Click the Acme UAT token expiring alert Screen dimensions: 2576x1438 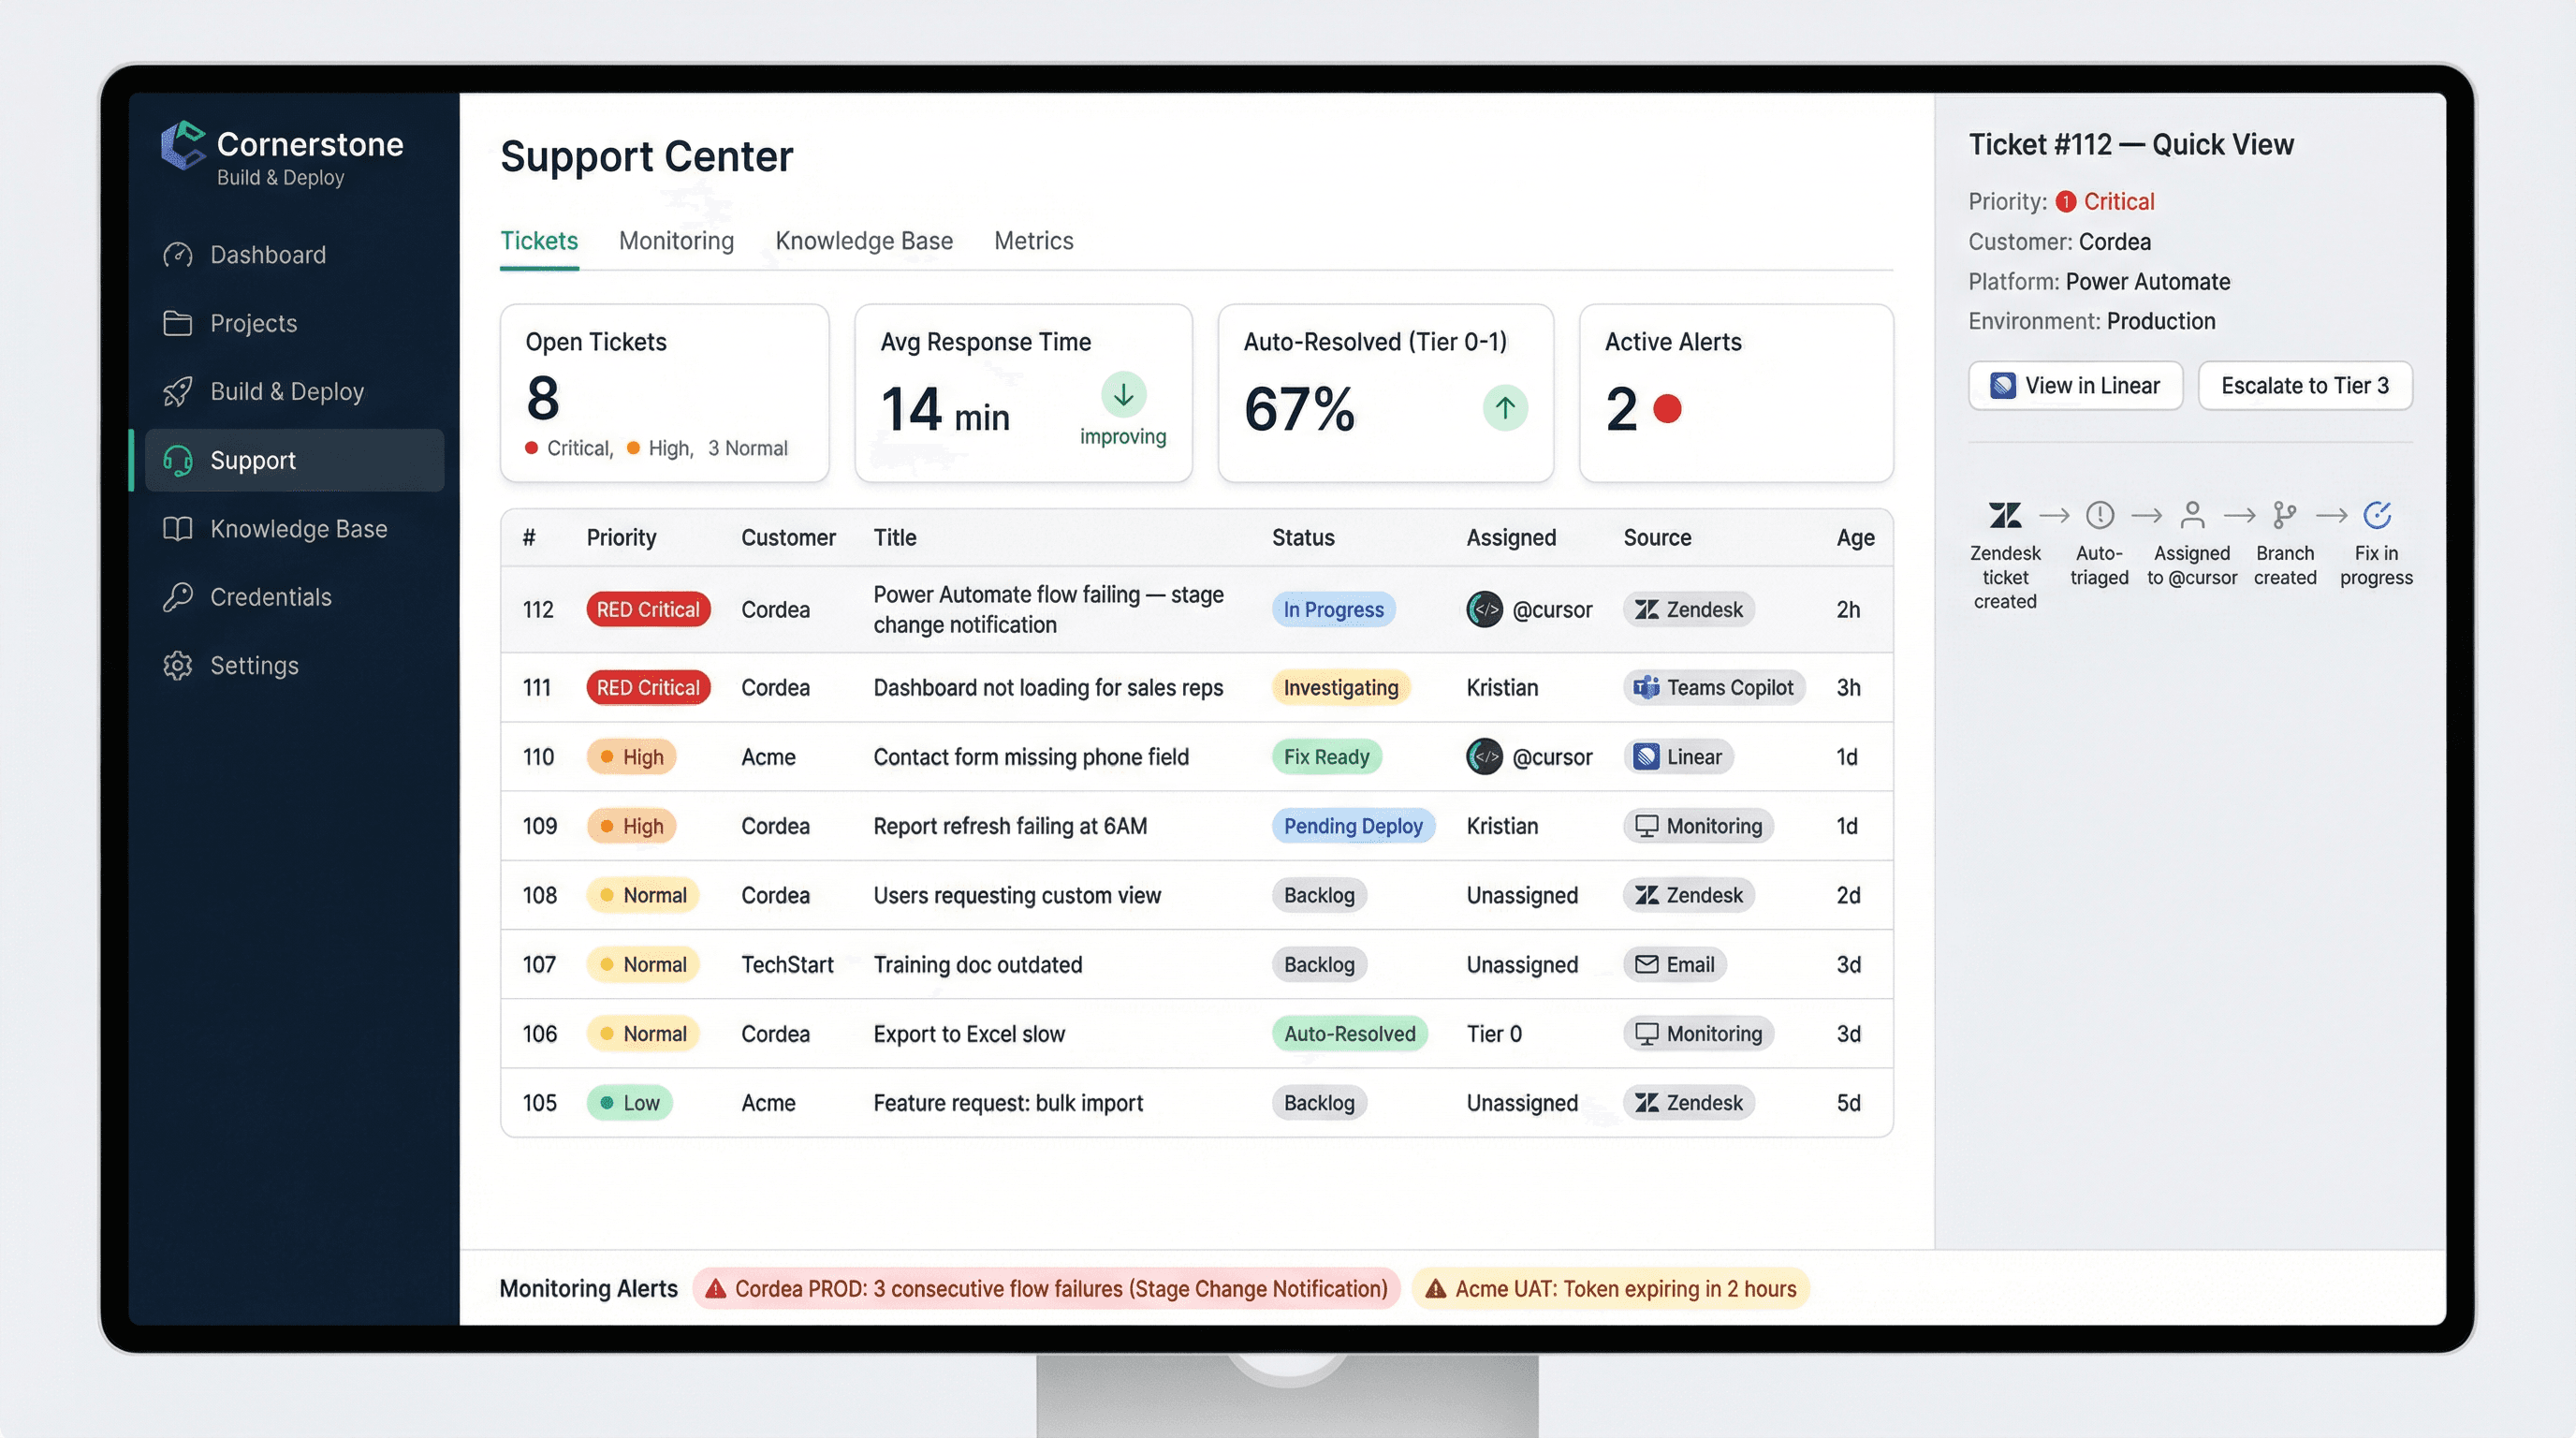point(1610,1289)
